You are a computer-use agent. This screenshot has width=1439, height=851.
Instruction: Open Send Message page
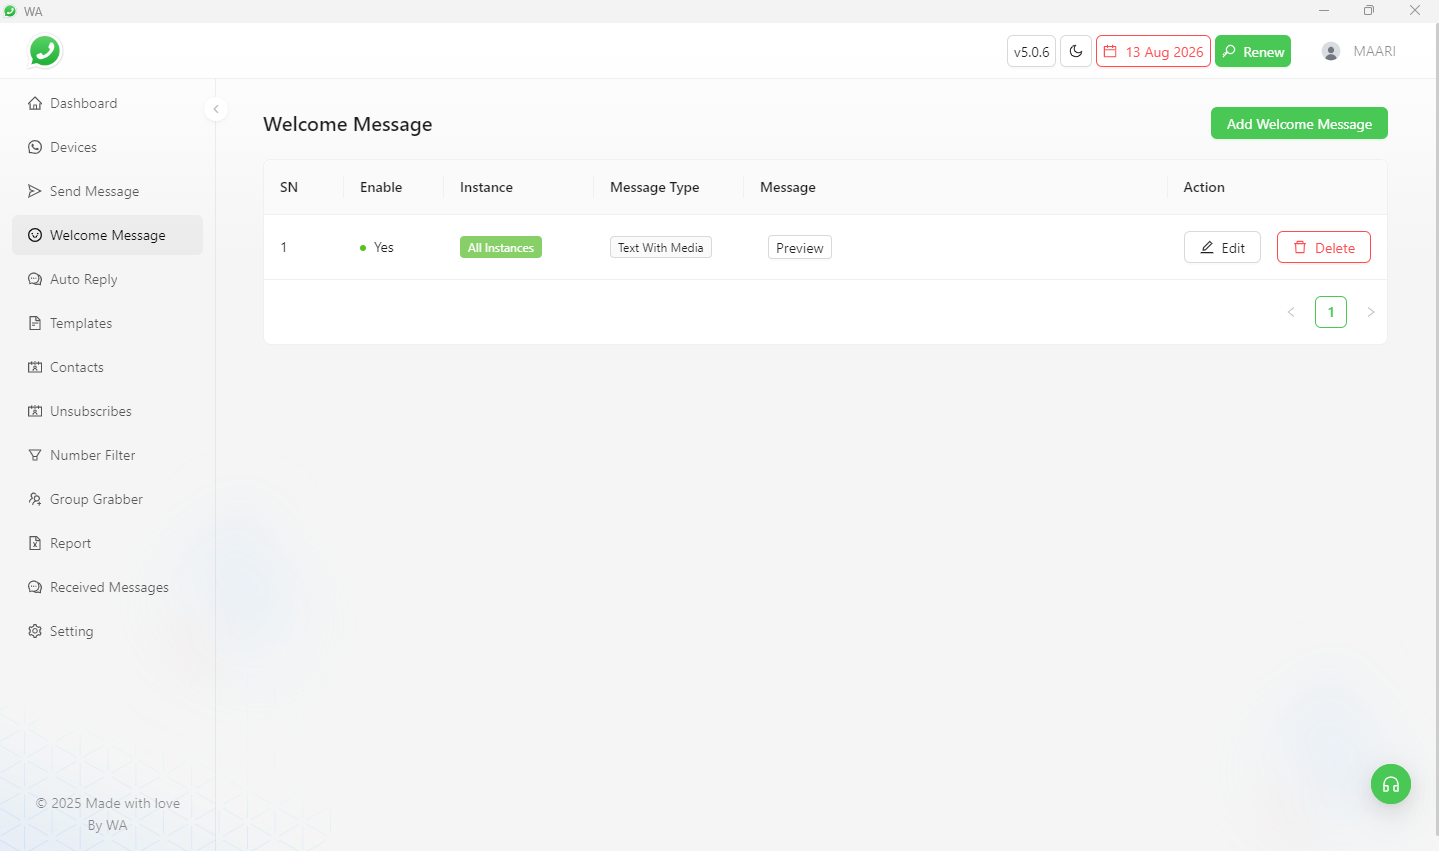(94, 191)
